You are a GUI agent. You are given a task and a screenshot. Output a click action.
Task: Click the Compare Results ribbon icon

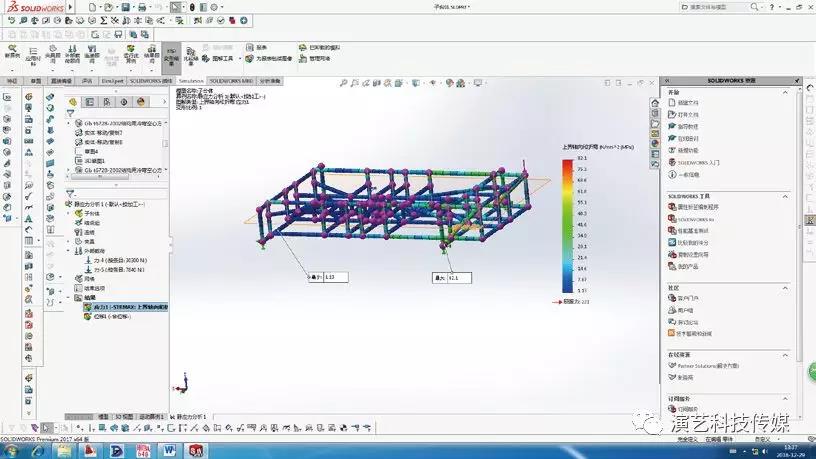191,56
